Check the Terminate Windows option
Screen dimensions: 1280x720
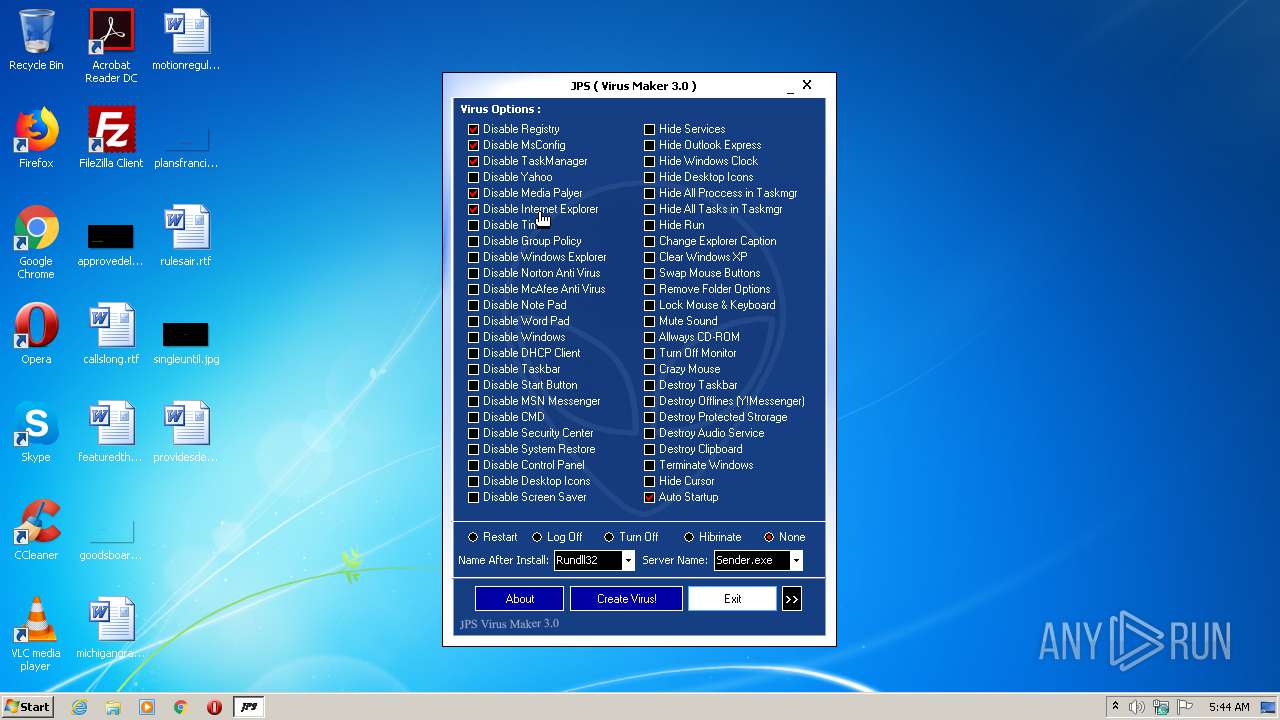point(650,465)
